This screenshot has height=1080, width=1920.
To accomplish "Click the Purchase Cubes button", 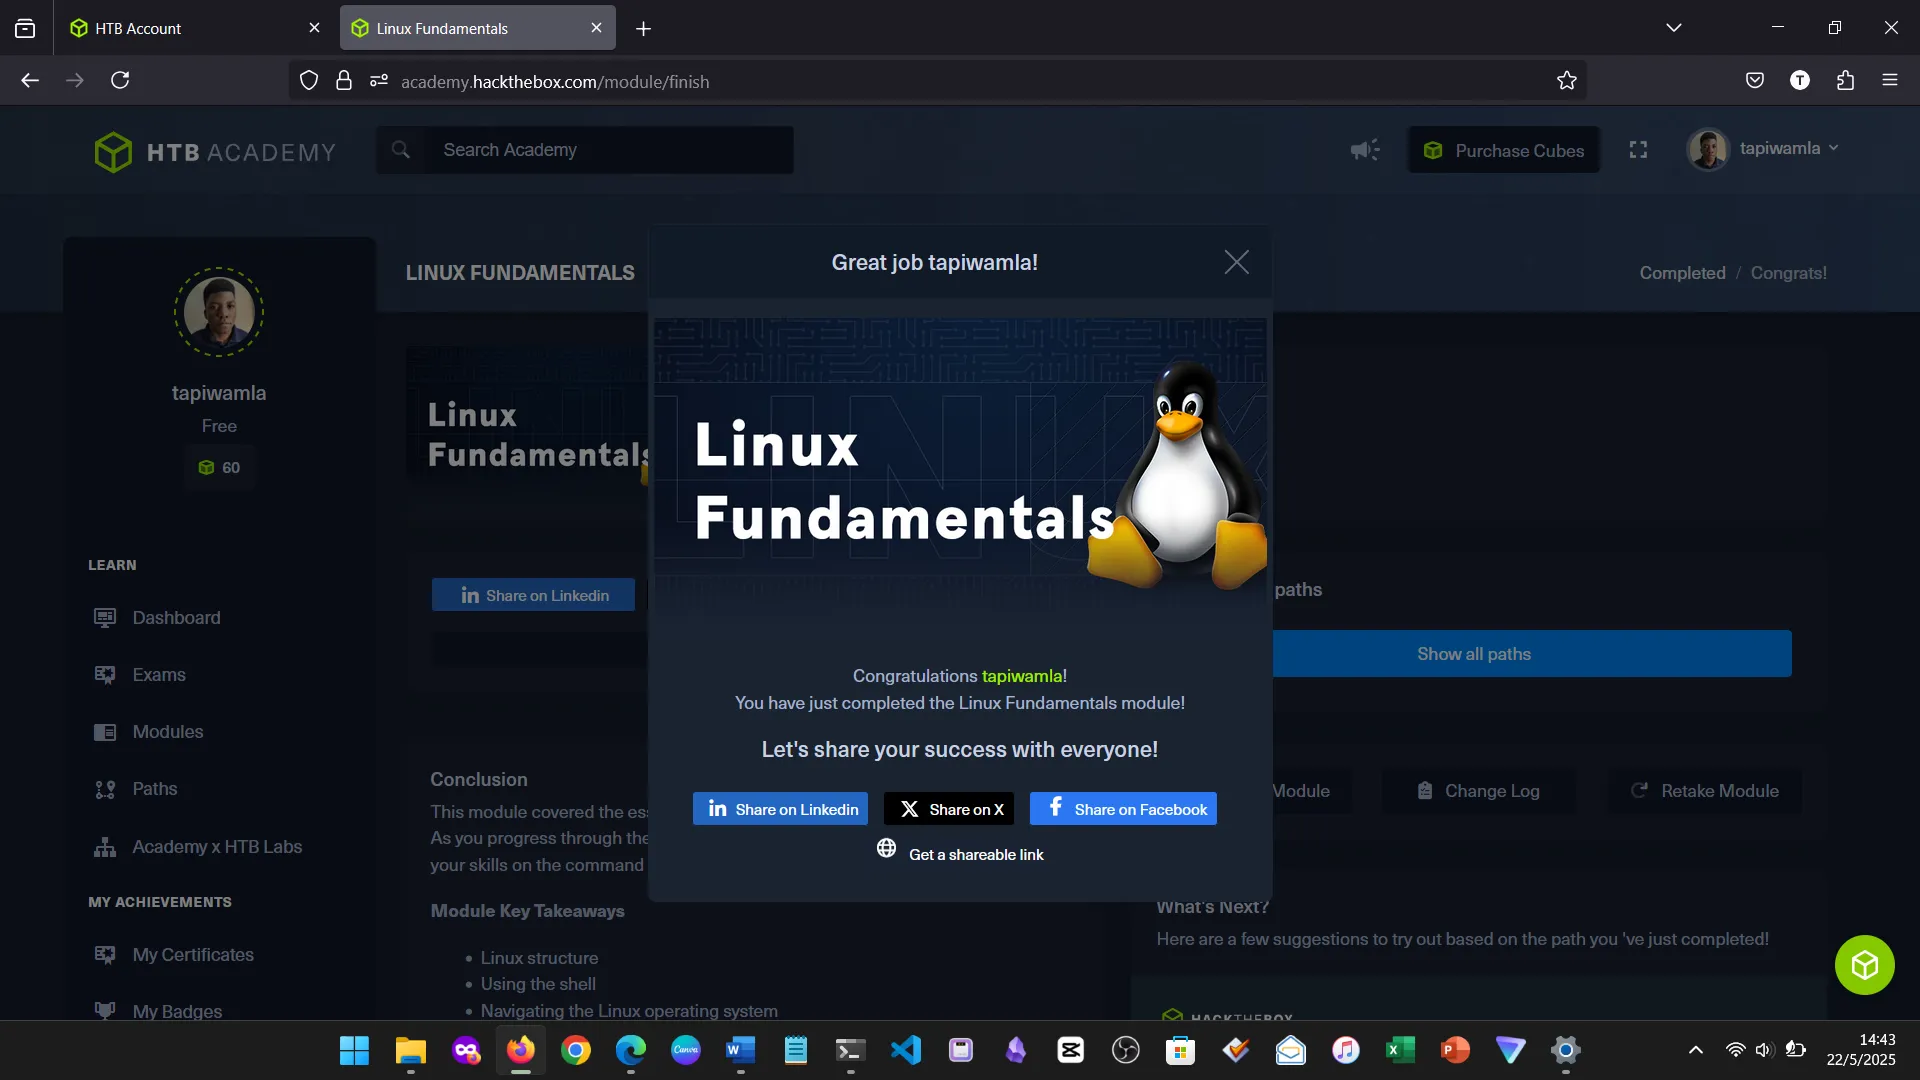I will 1504,150.
